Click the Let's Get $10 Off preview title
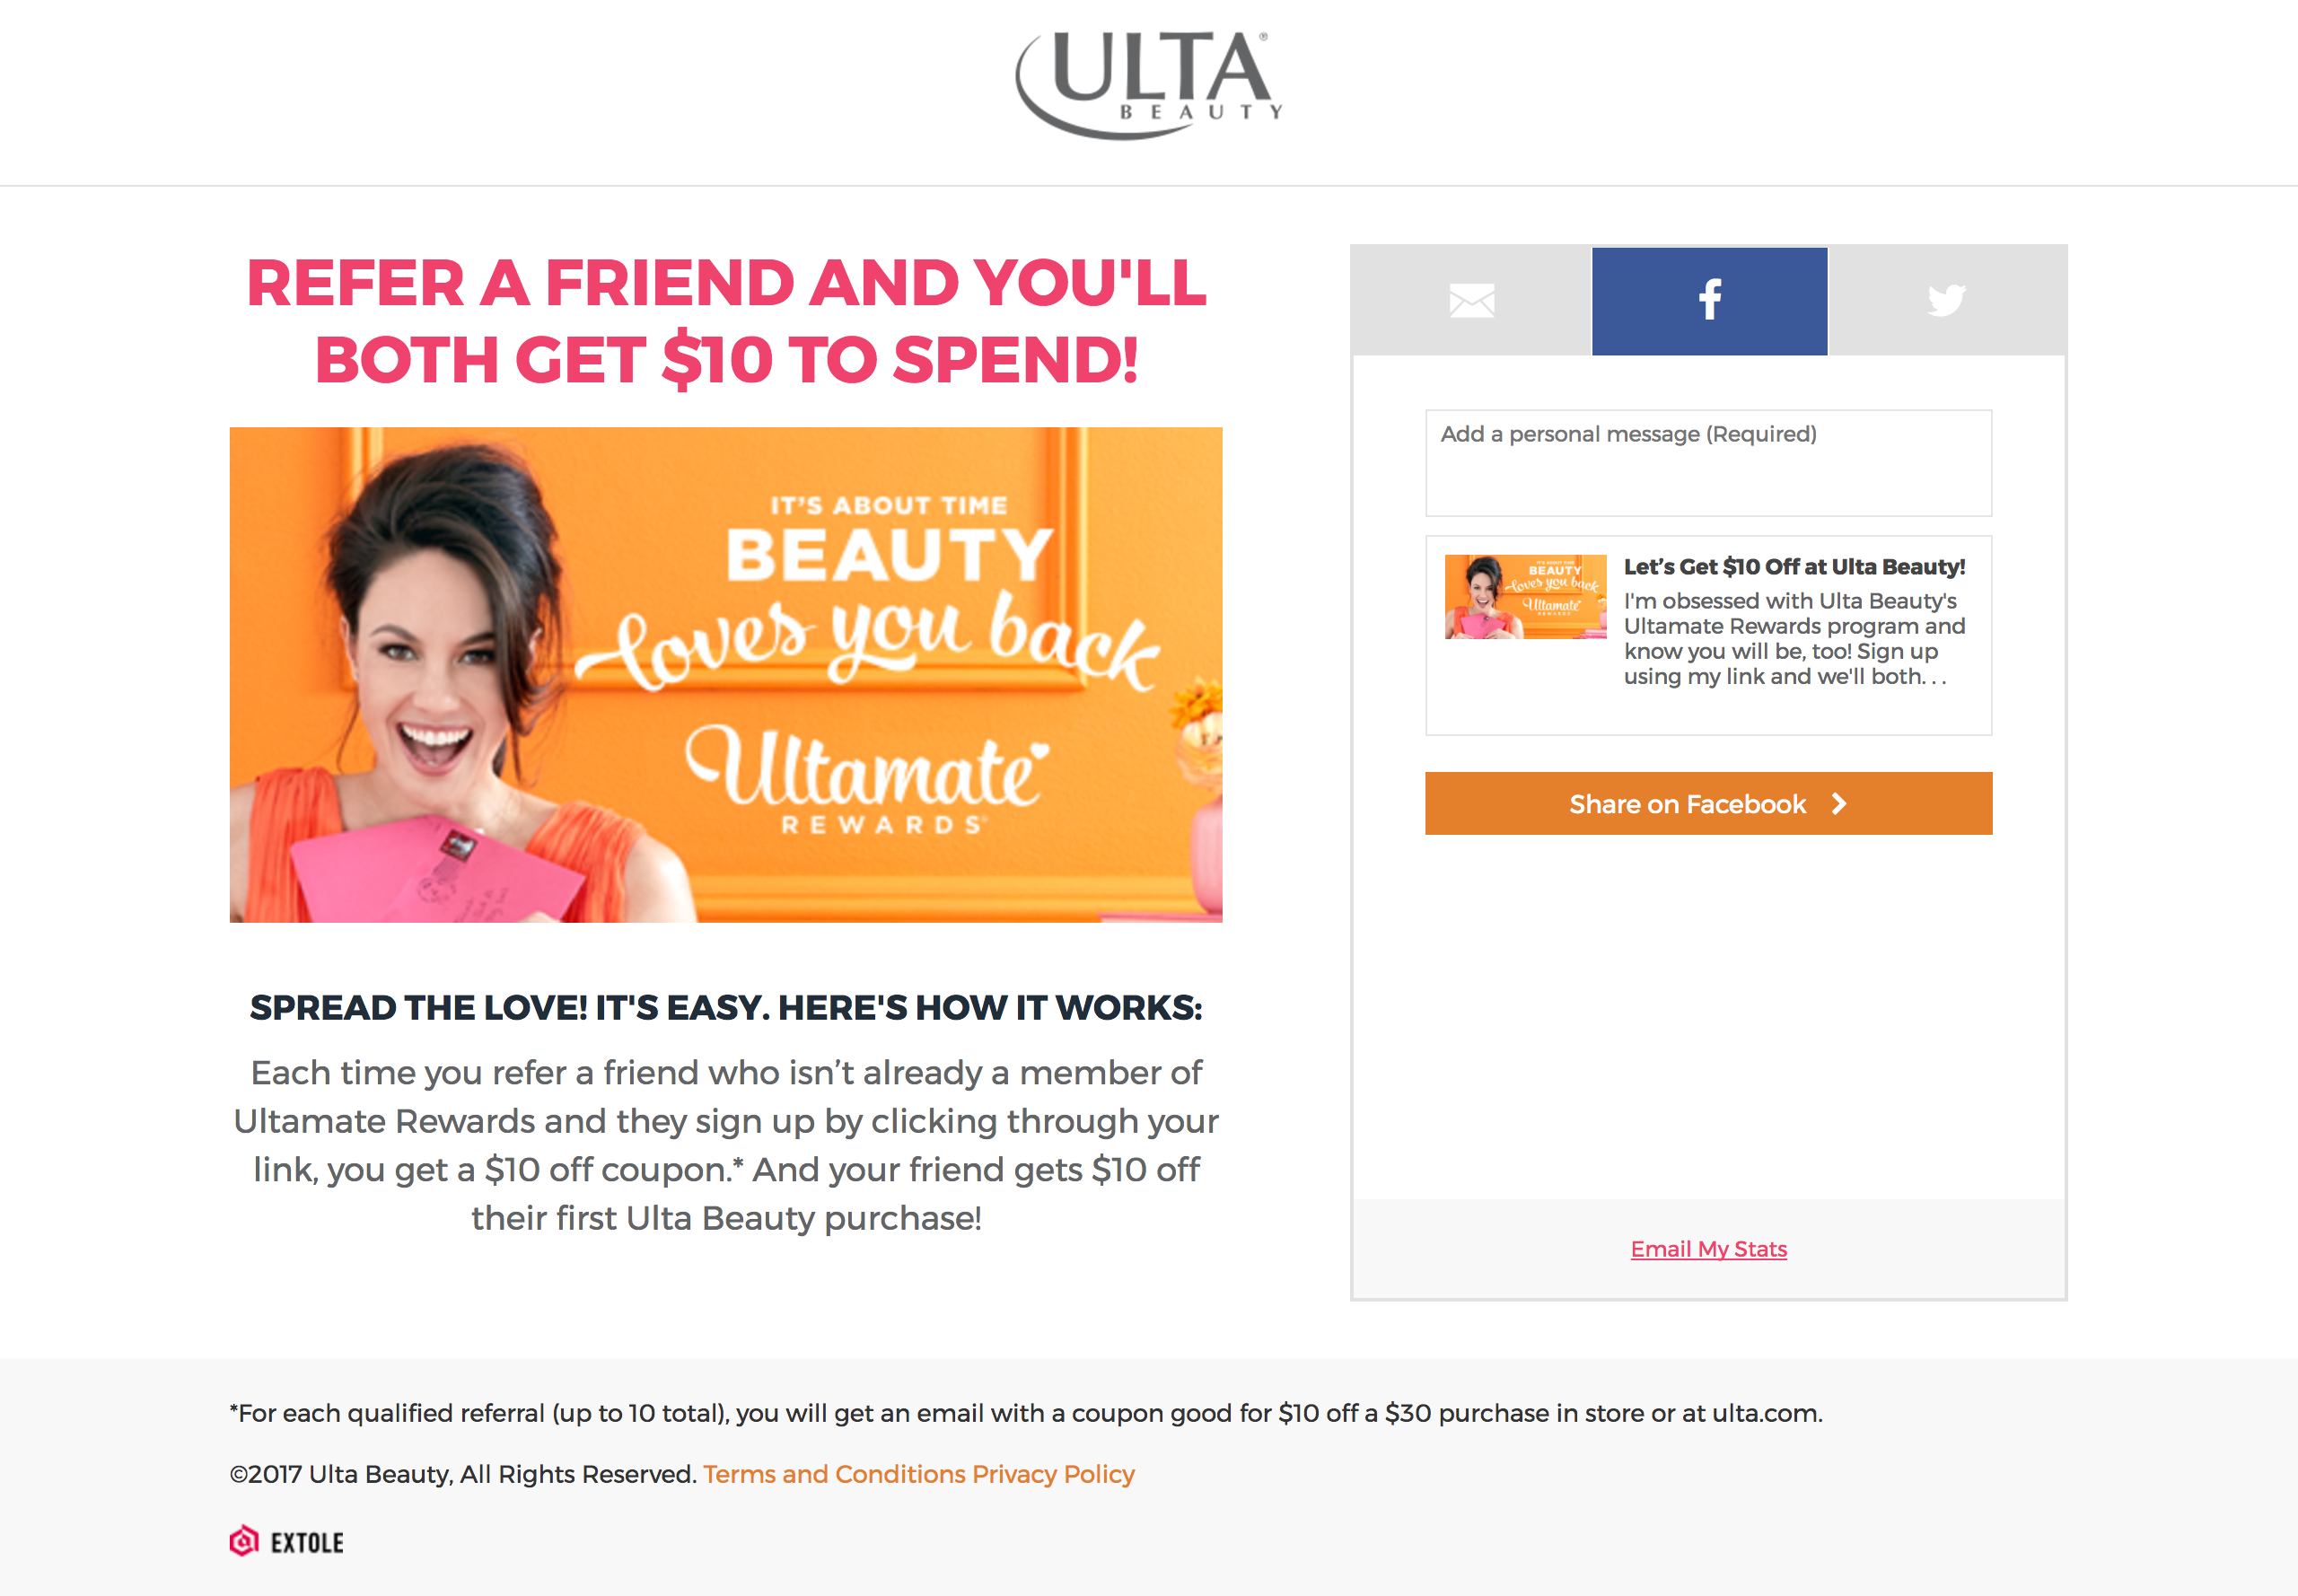2298x1596 pixels. 1794,567
